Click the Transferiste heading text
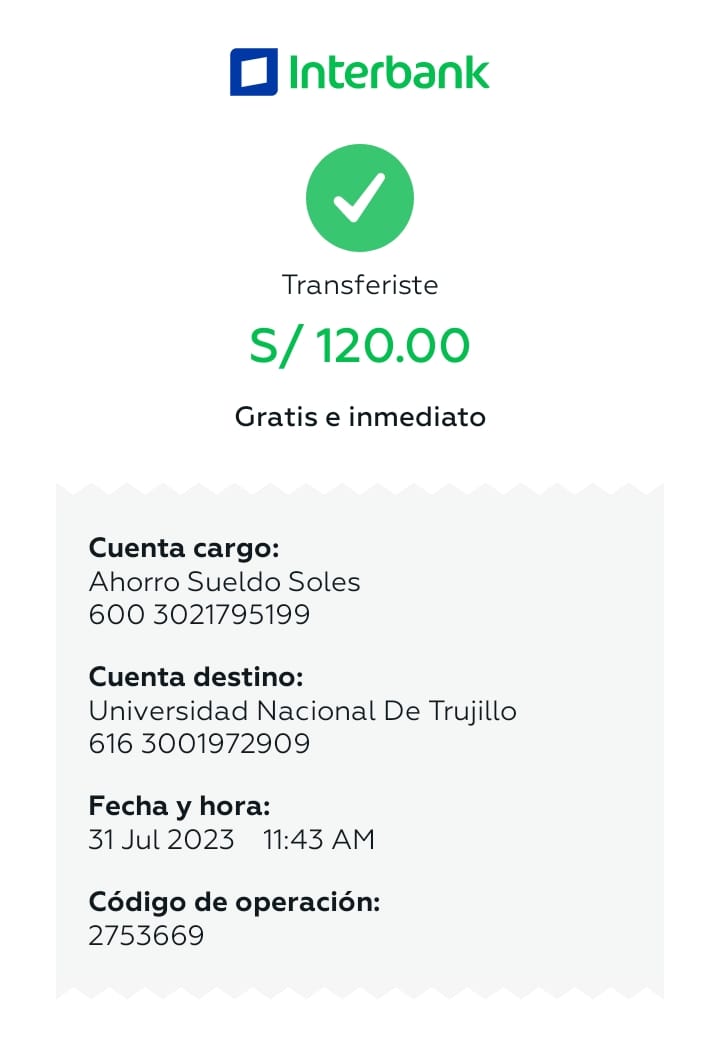720x1064 pixels. pos(360,285)
